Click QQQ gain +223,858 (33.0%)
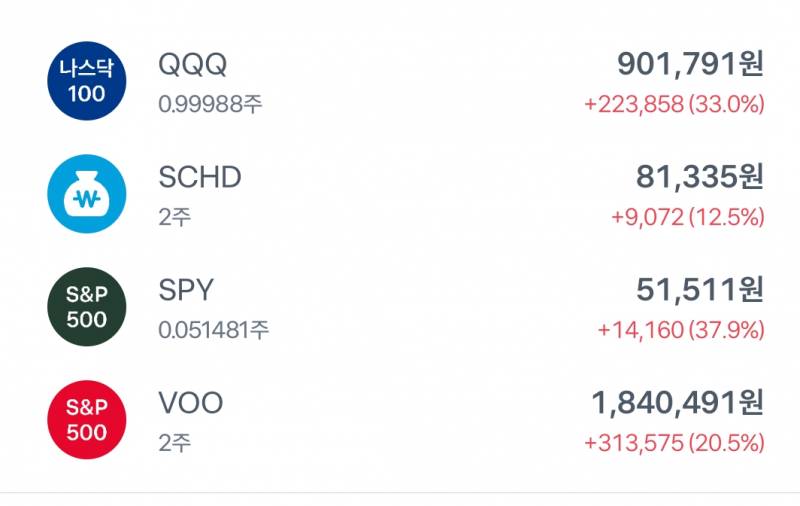The width and height of the screenshot is (800, 506). click(674, 103)
